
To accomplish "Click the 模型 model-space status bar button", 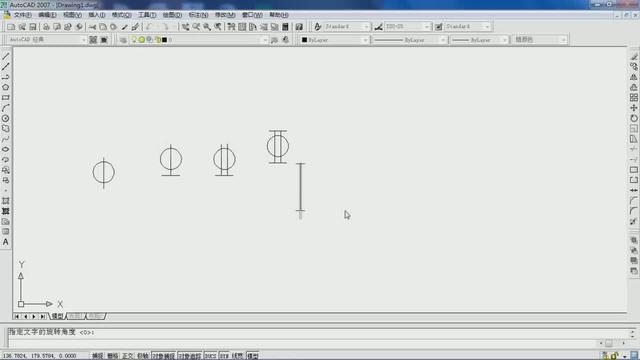I will point(253,356).
